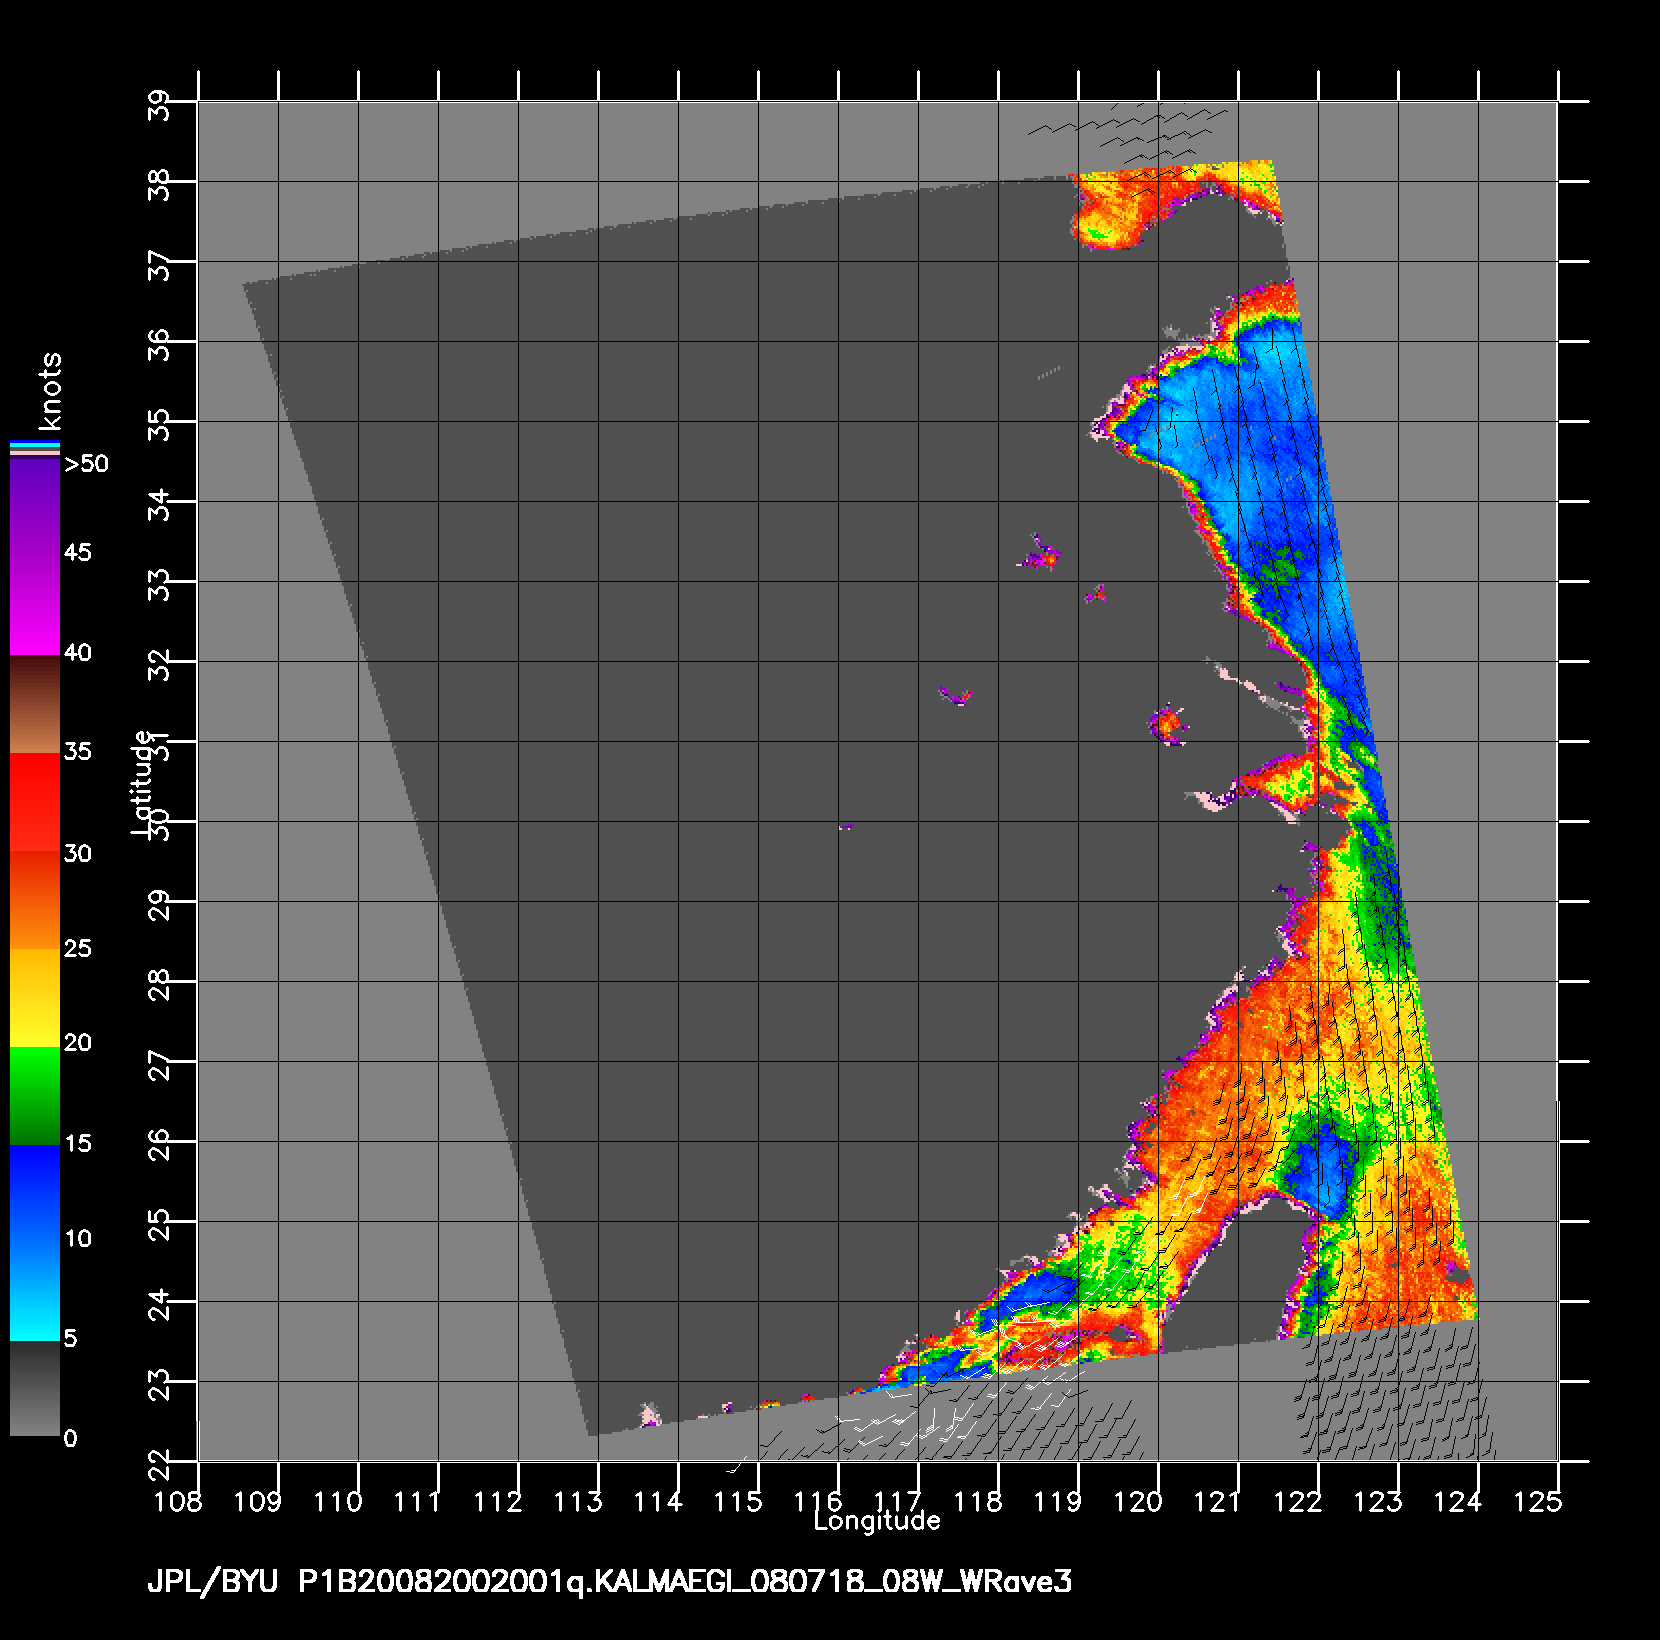
Task: Click the longitude tick label '110'
Action: [337, 1501]
